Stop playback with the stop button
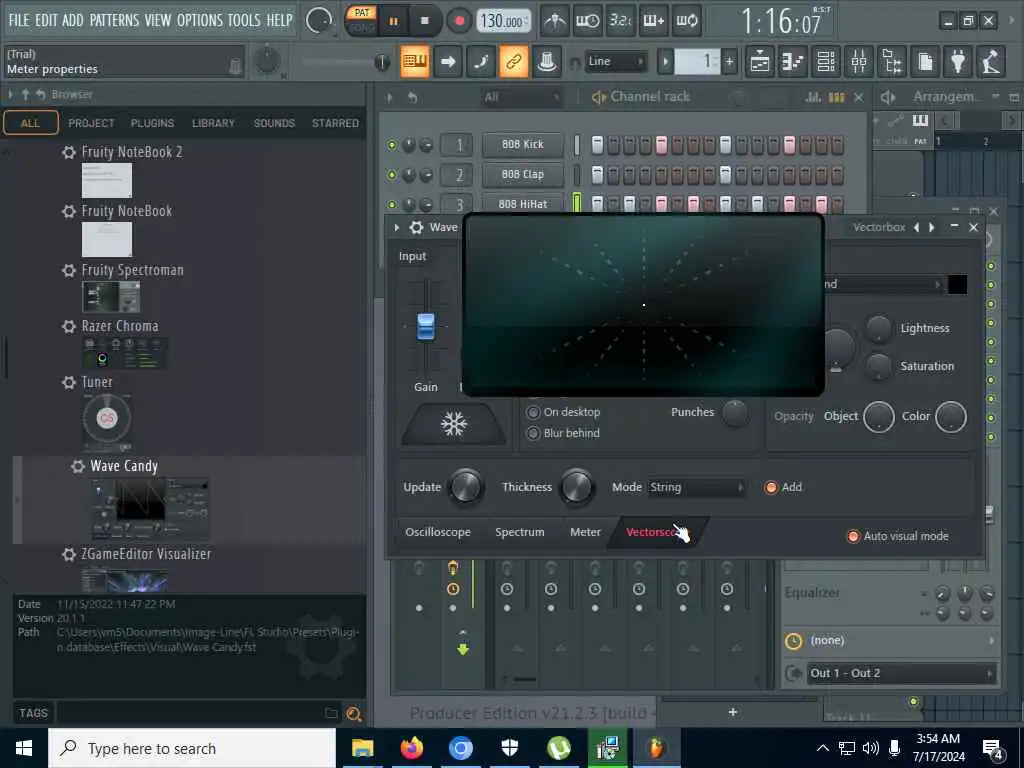The height and width of the screenshot is (768, 1024). pos(424,22)
